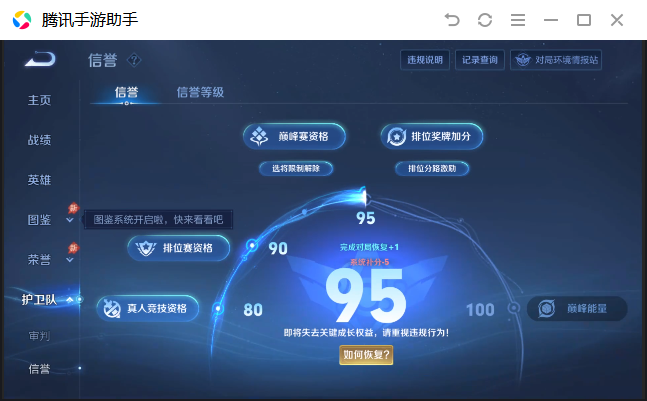This screenshot has height=401, width=647.
Task: Open 战绩 in the sidebar
Action: [x=40, y=140]
